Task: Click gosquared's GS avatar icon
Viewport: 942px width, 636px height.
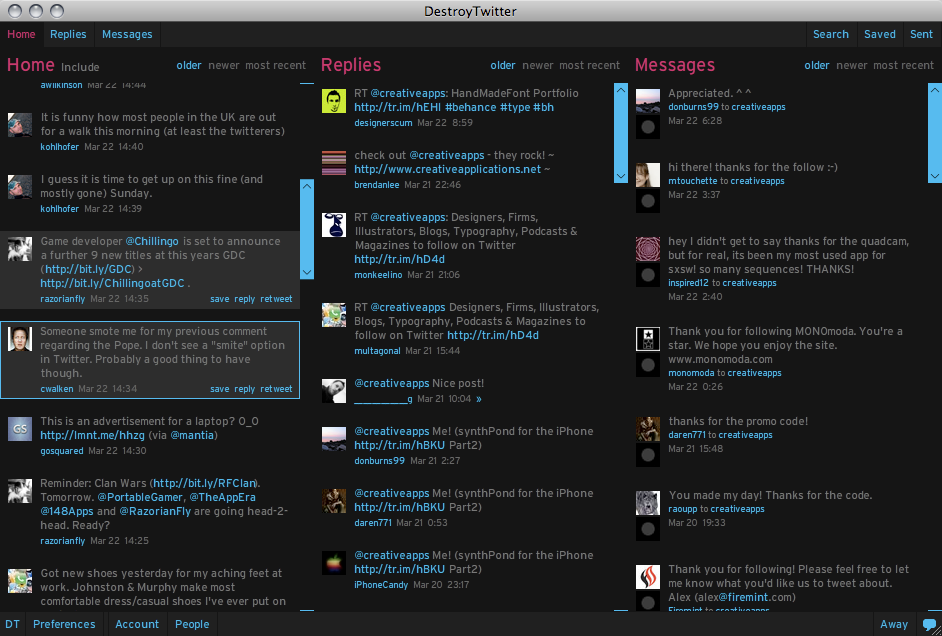Action: click(x=20, y=430)
